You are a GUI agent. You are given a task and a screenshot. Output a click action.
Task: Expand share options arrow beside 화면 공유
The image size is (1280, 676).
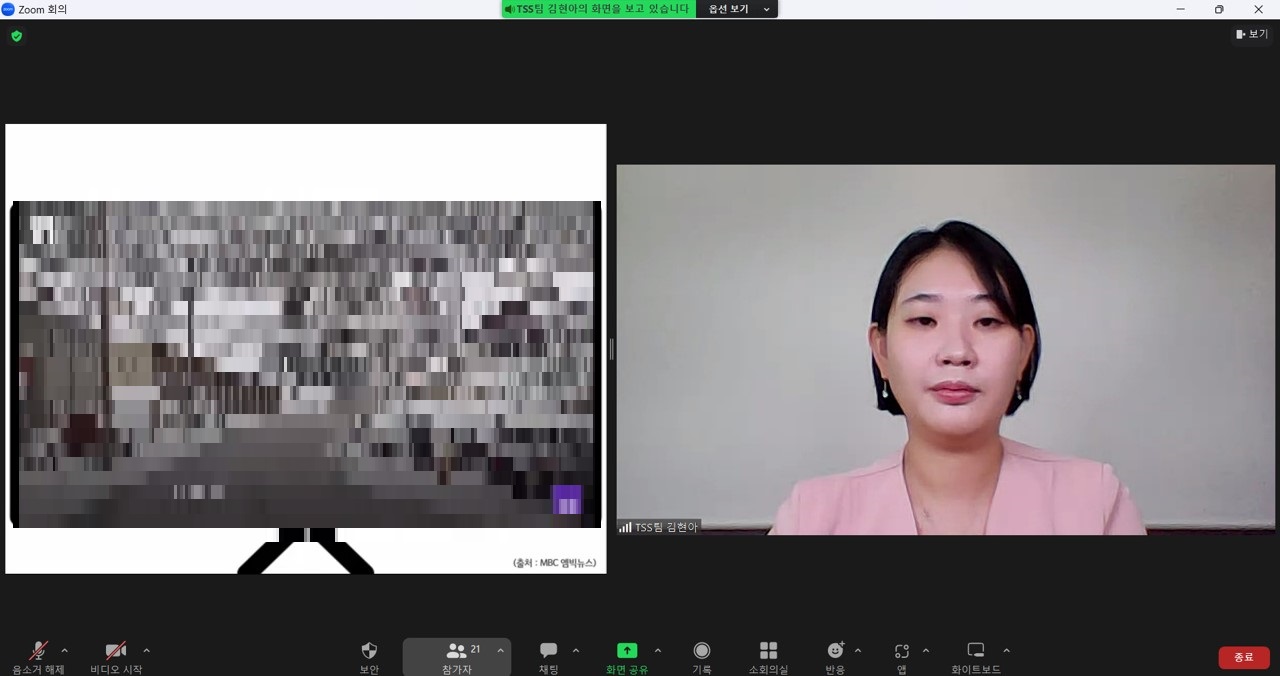(657, 651)
